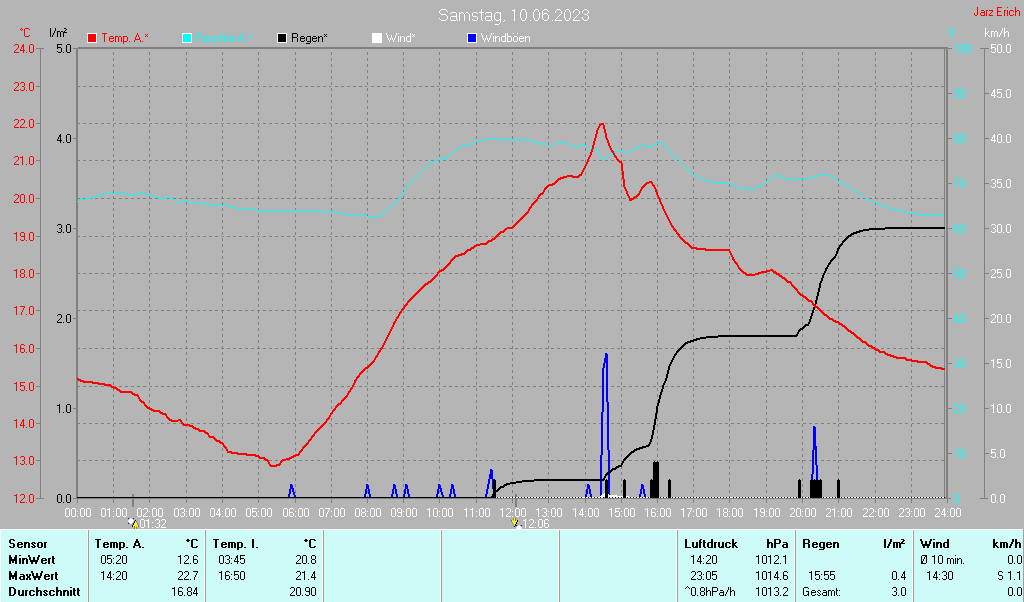This screenshot has width=1024, height=602.
Task: Click the Gesamt: rain total label
Action: point(822,592)
